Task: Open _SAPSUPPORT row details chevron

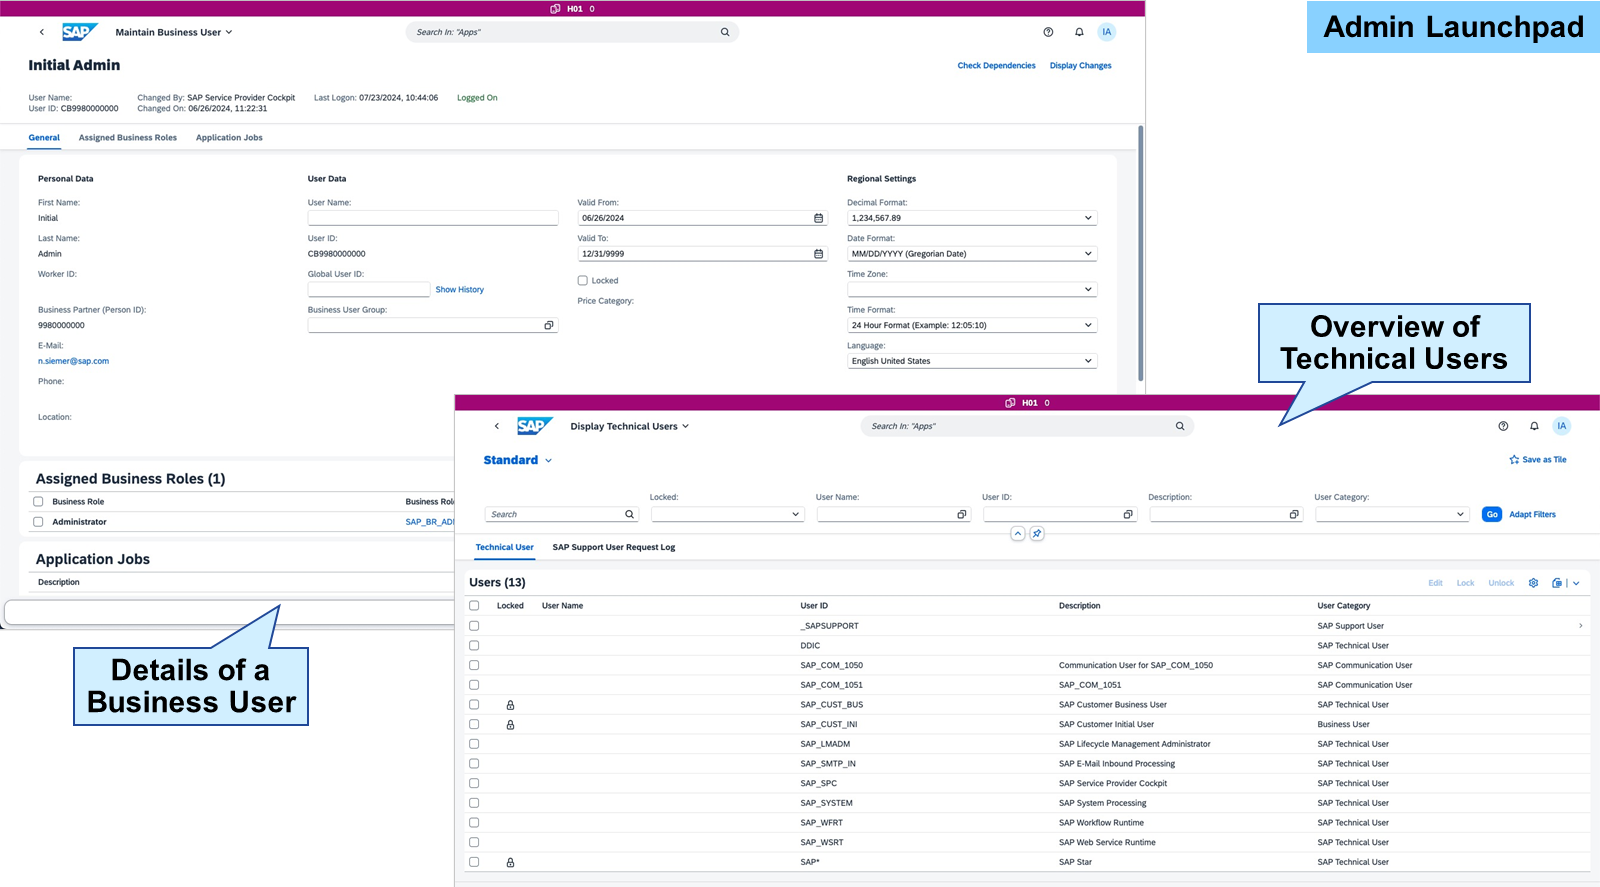Action: 1580,626
